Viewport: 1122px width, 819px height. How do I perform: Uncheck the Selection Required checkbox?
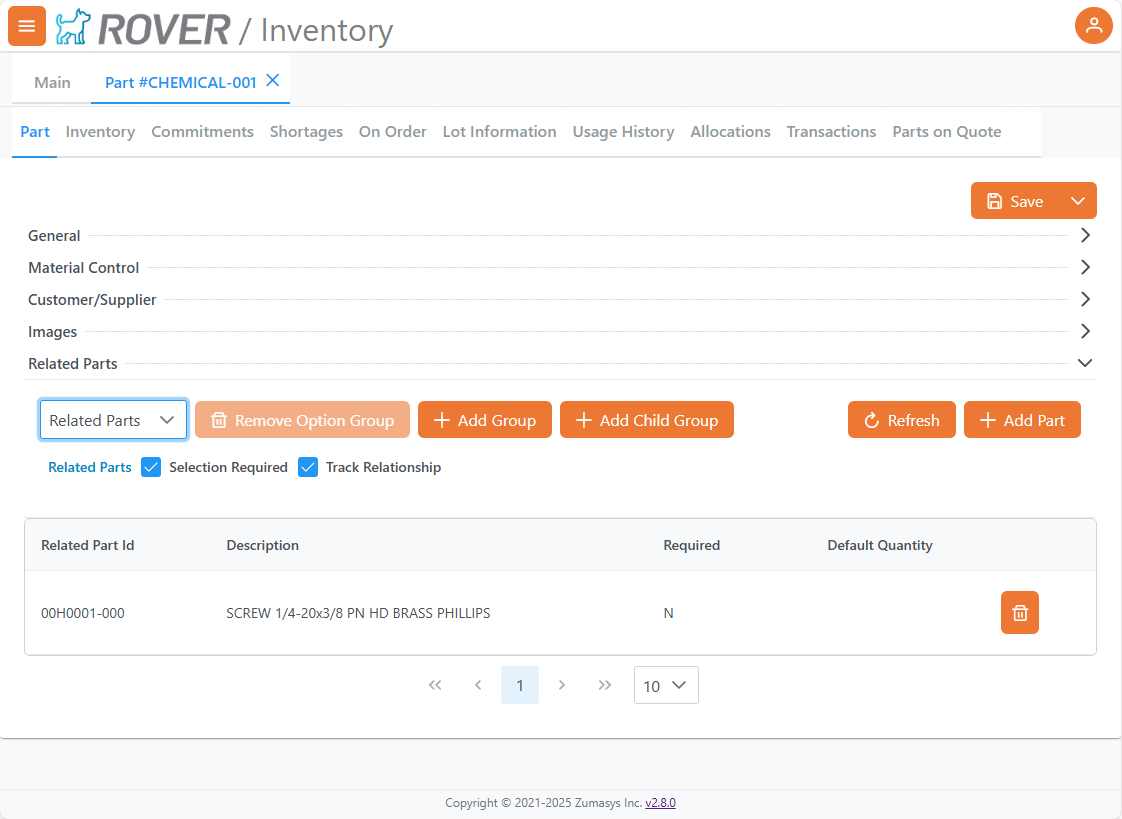tap(151, 467)
